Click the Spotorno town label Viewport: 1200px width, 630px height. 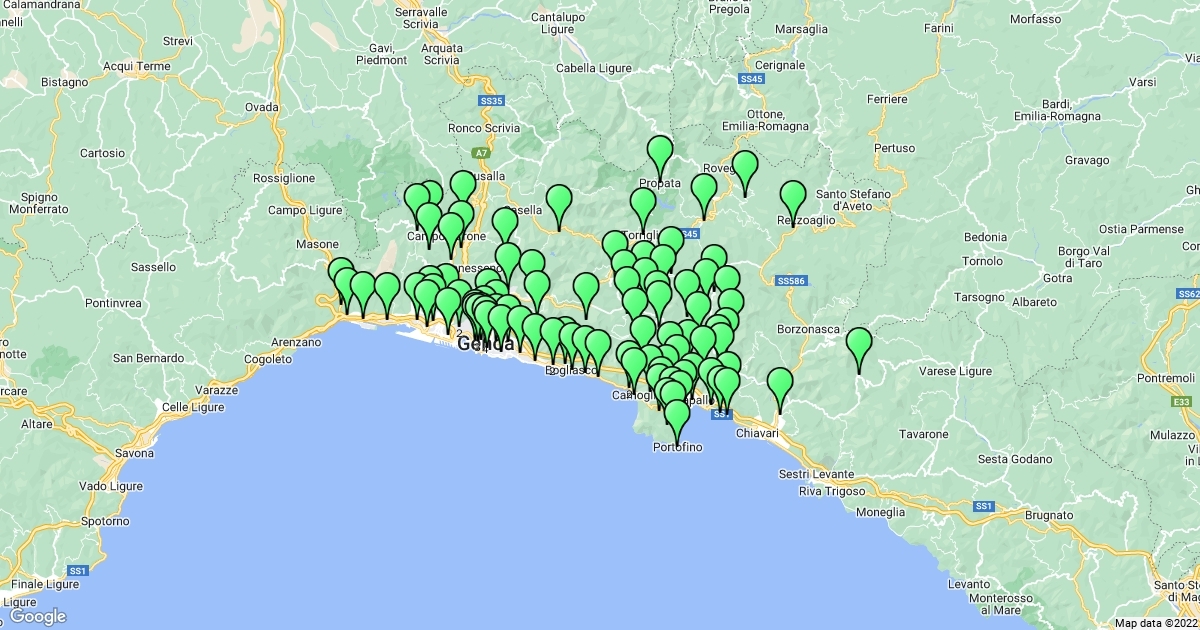pyautogui.click(x=105, y=521)
